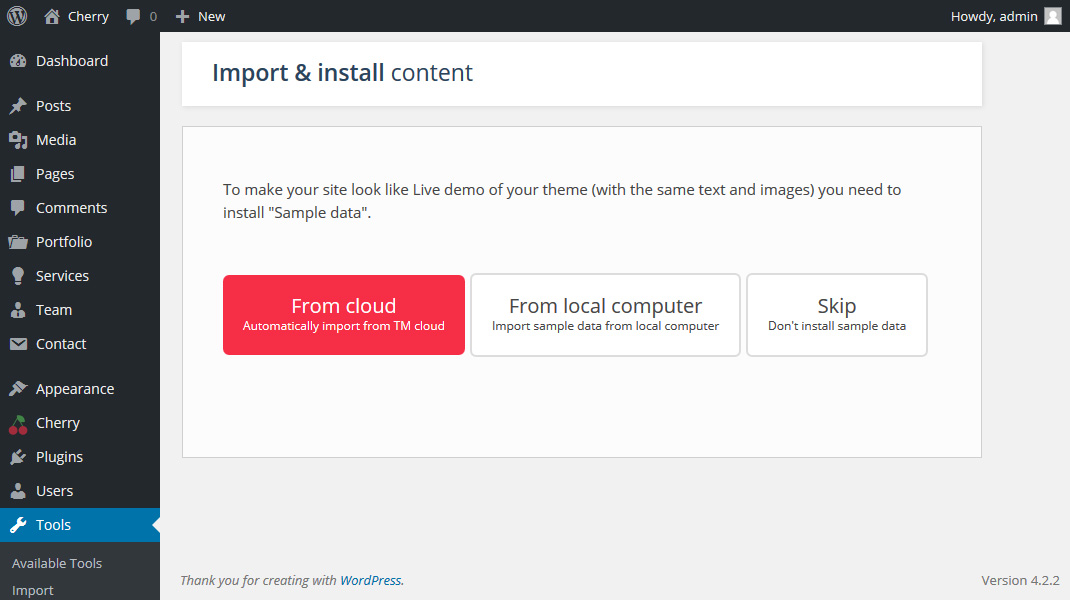
Task: Open Users menu label
Action: click(x=55, y=491)
